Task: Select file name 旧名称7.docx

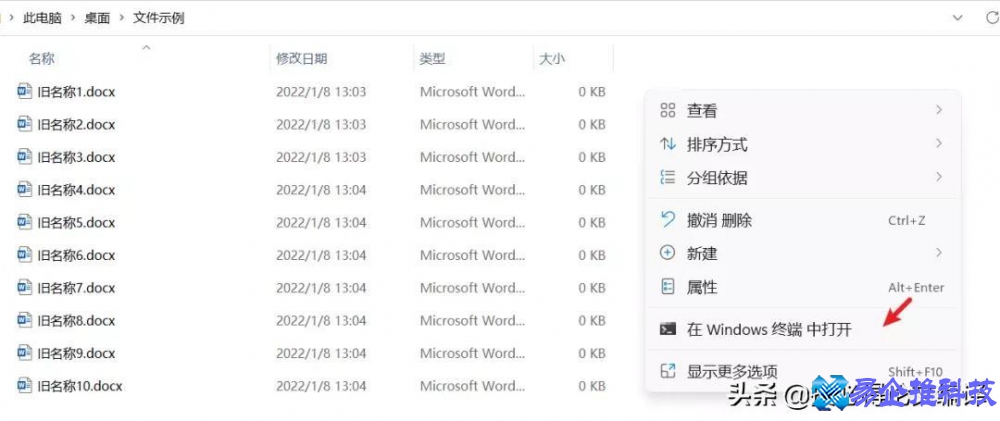Action: (x=76, y=287)
